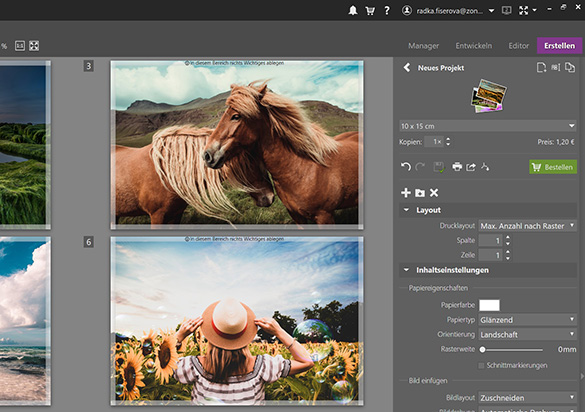
Task: Open the Papiertyp Glänzend dropdown
Action: point(528,320)
